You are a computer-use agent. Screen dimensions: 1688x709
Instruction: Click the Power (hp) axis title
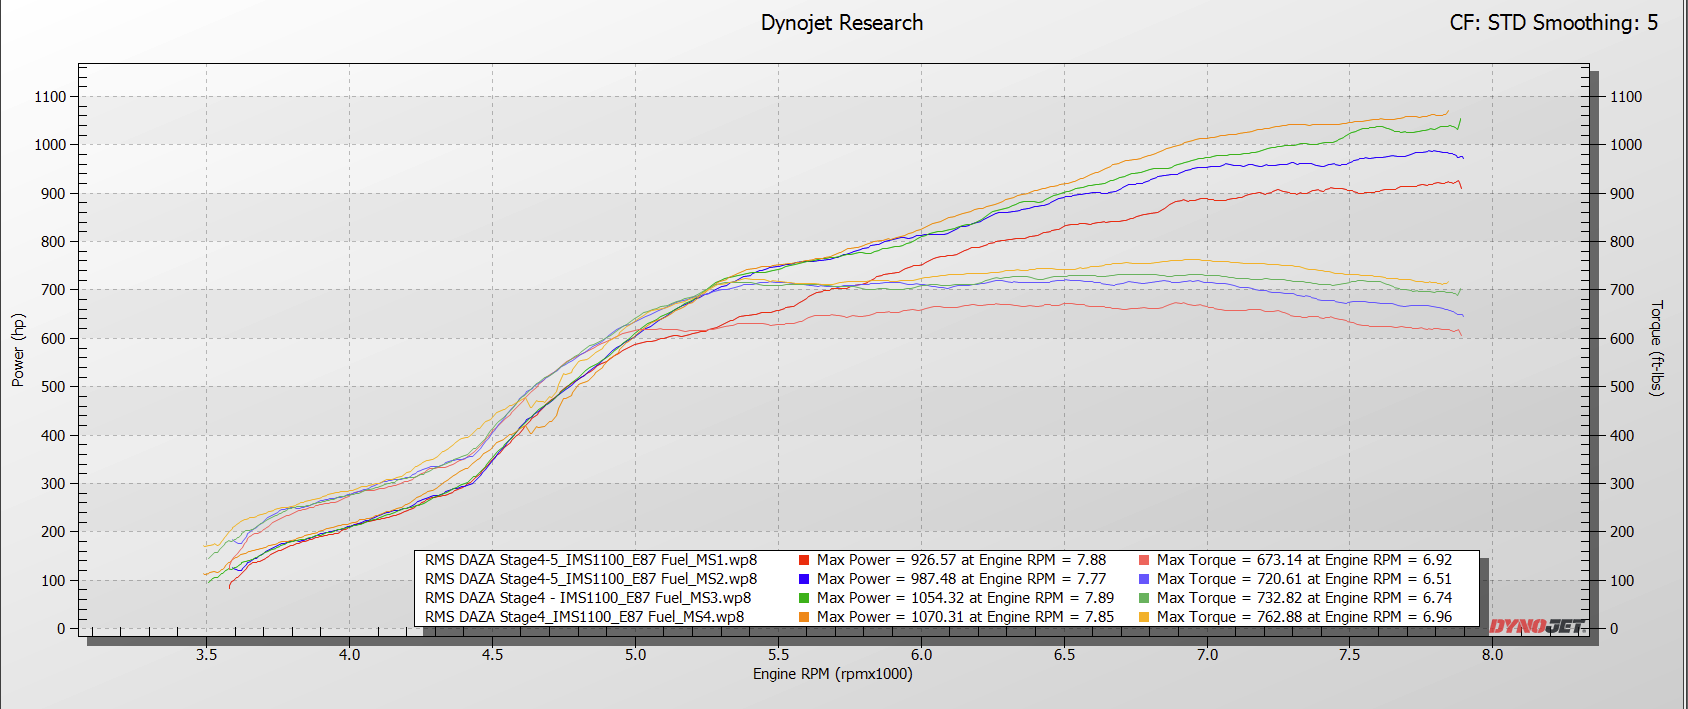[x=18, y=350]
